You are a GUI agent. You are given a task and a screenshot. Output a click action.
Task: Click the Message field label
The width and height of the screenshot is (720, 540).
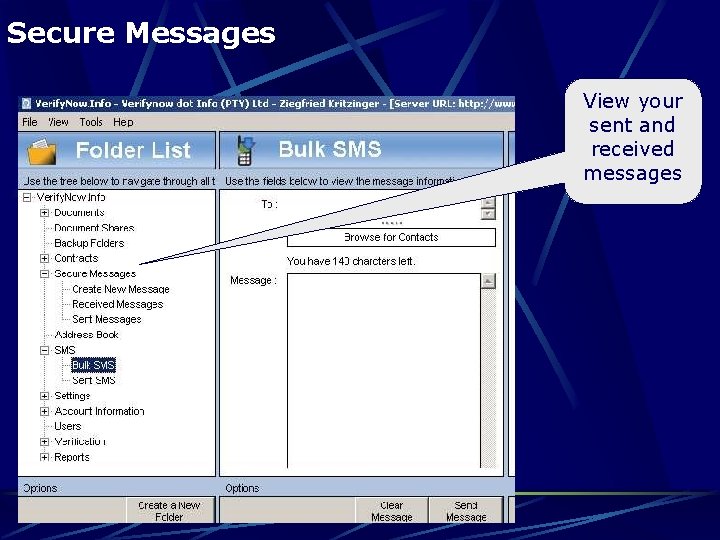coord(253,280)
